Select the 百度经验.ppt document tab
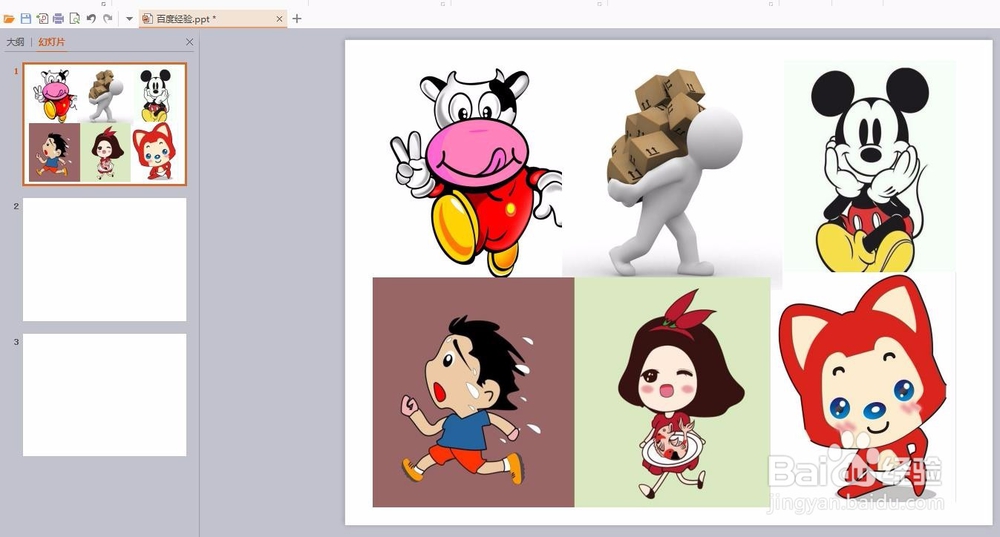The width and height of the screenshot is (1000, 537). (x=213, y=19)
